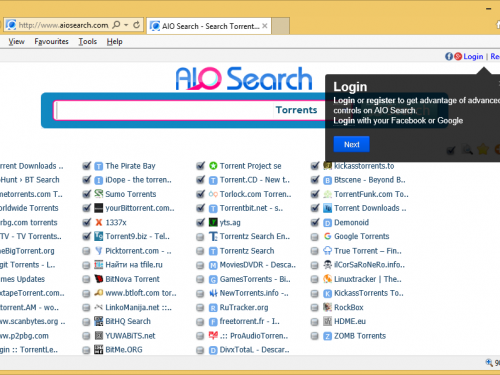Open a new blank browser tab

click(x=281, y=26)
